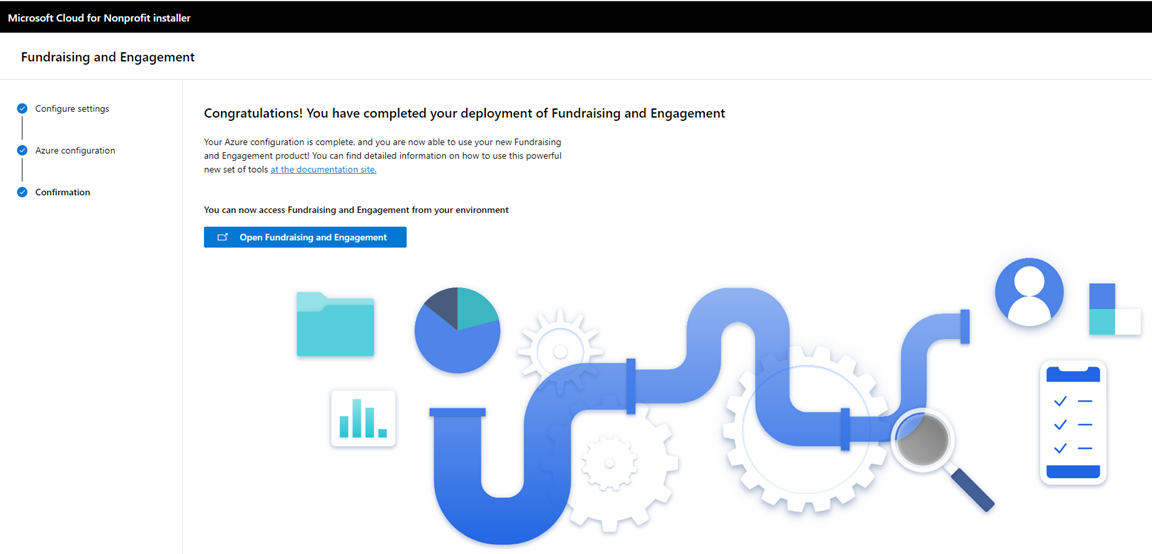The height and width of the screenshot is (554, 1152).
Task: Select the Confirmation step label
Action: pos(62,193)
